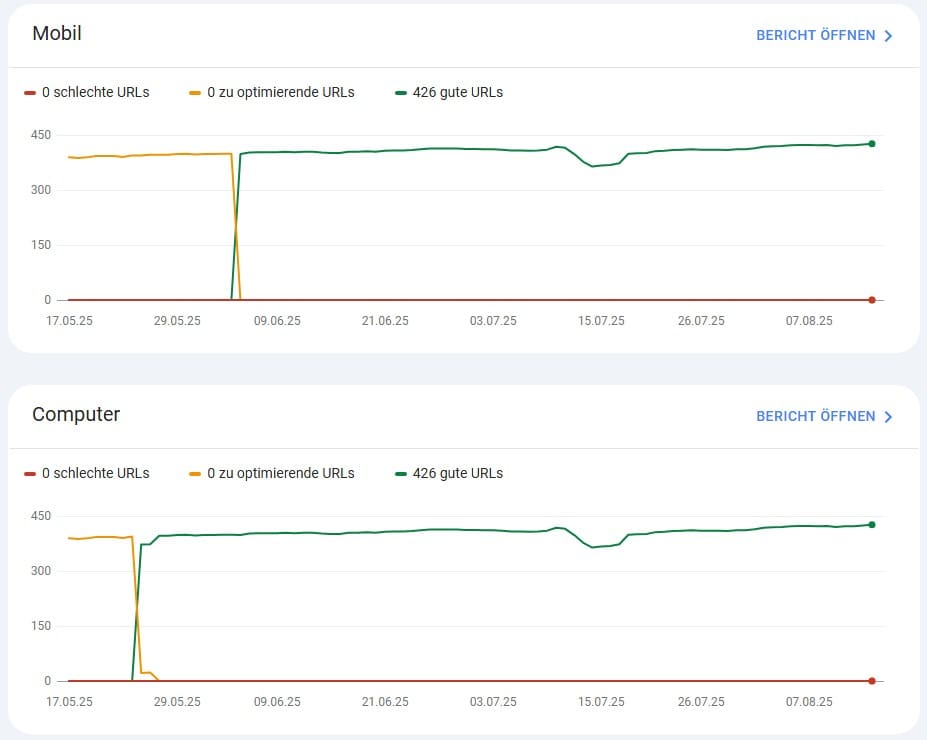Click the 450 axis value on Mobil chart
The height and width of the screenshot is (740, 927).
(x=40, y=135)
